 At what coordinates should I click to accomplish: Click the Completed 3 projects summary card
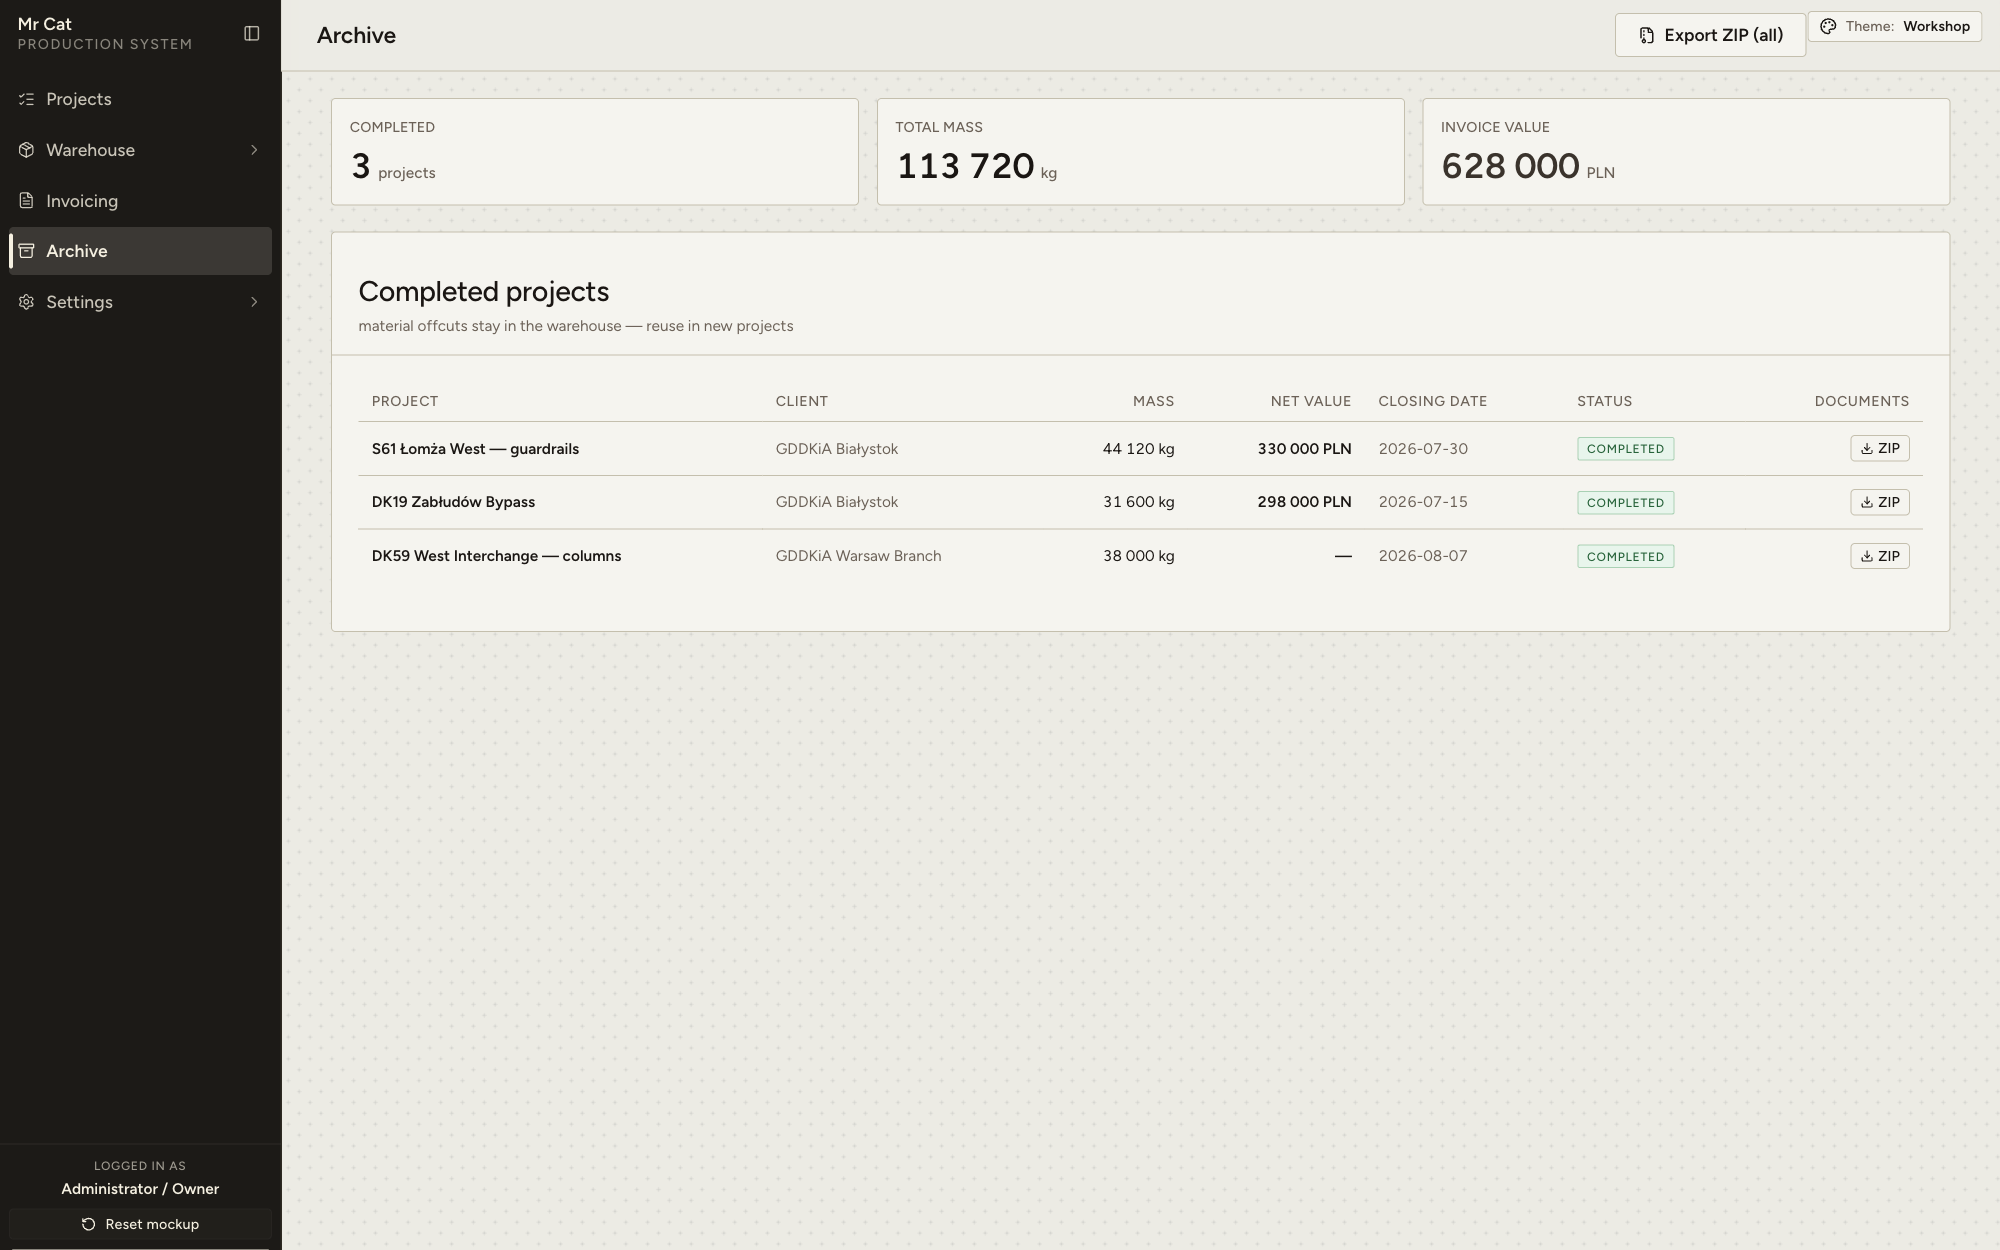[x=595, y=152]
